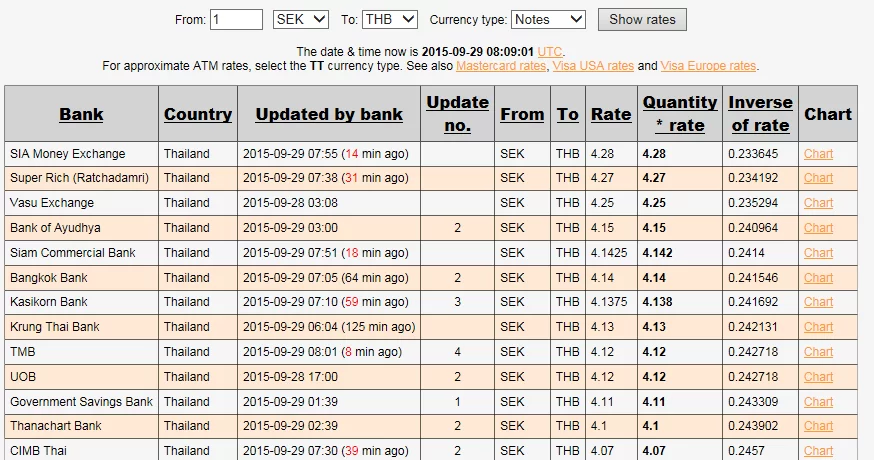Open the SEK source currency dropdown

pos(300,19)
